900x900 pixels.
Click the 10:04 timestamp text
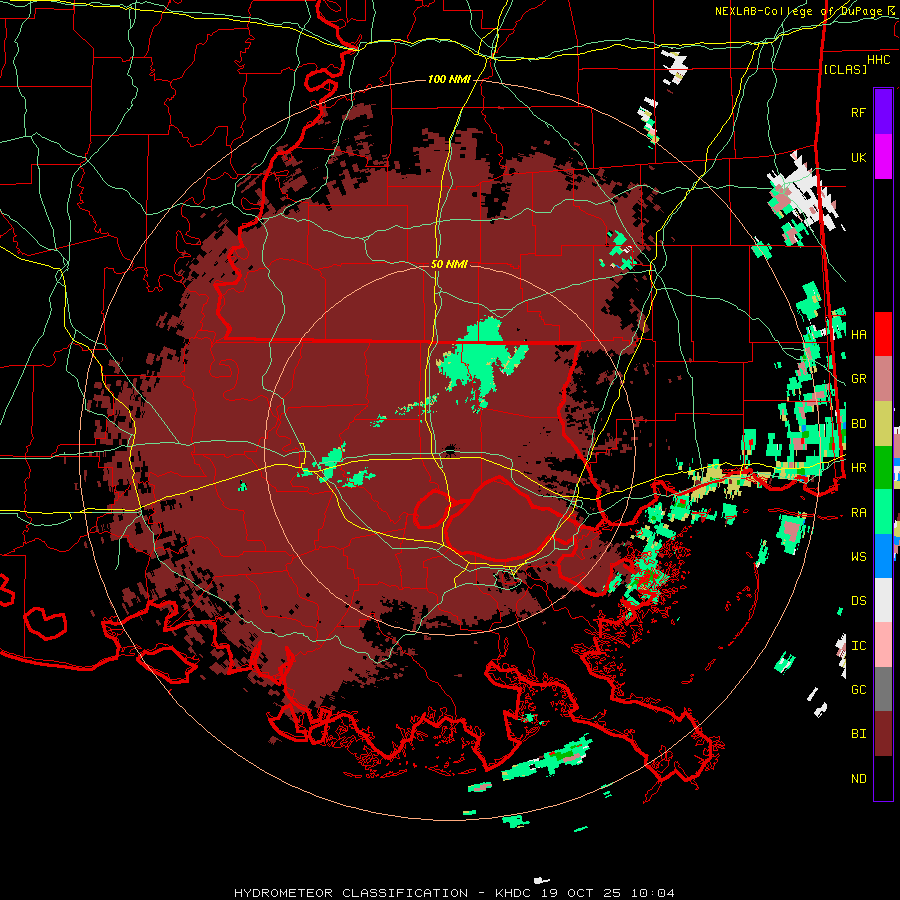click(653, 893)
